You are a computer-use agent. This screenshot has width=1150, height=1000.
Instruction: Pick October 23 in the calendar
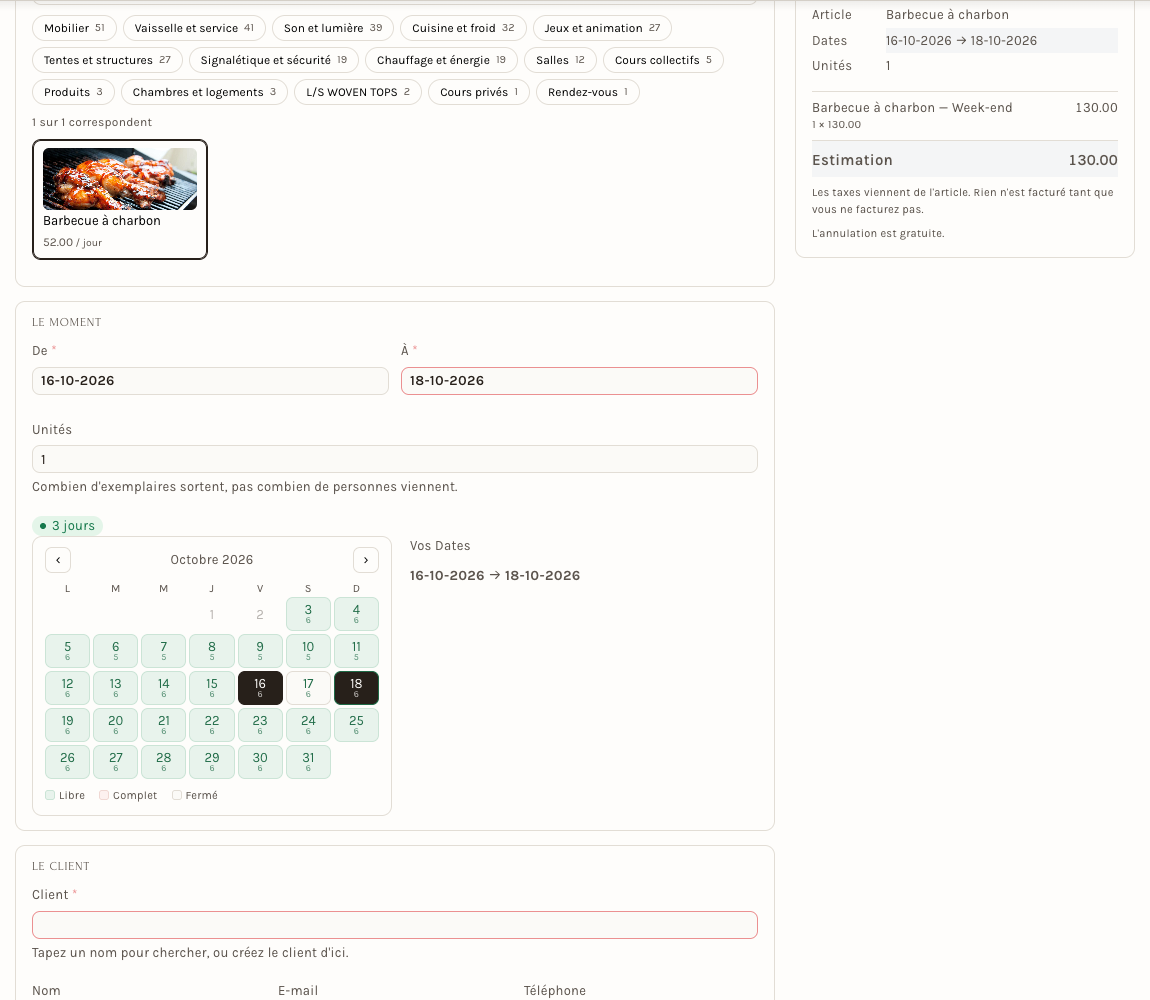(260, 725)
